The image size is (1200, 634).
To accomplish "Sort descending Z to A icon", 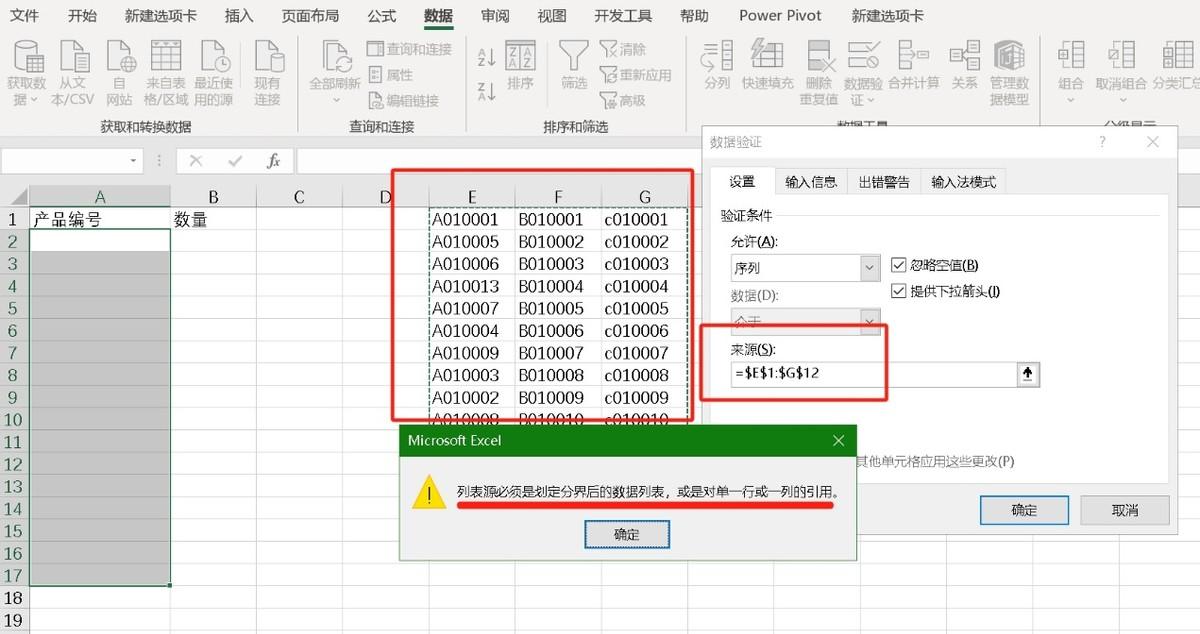I will [x=487, y=91].
